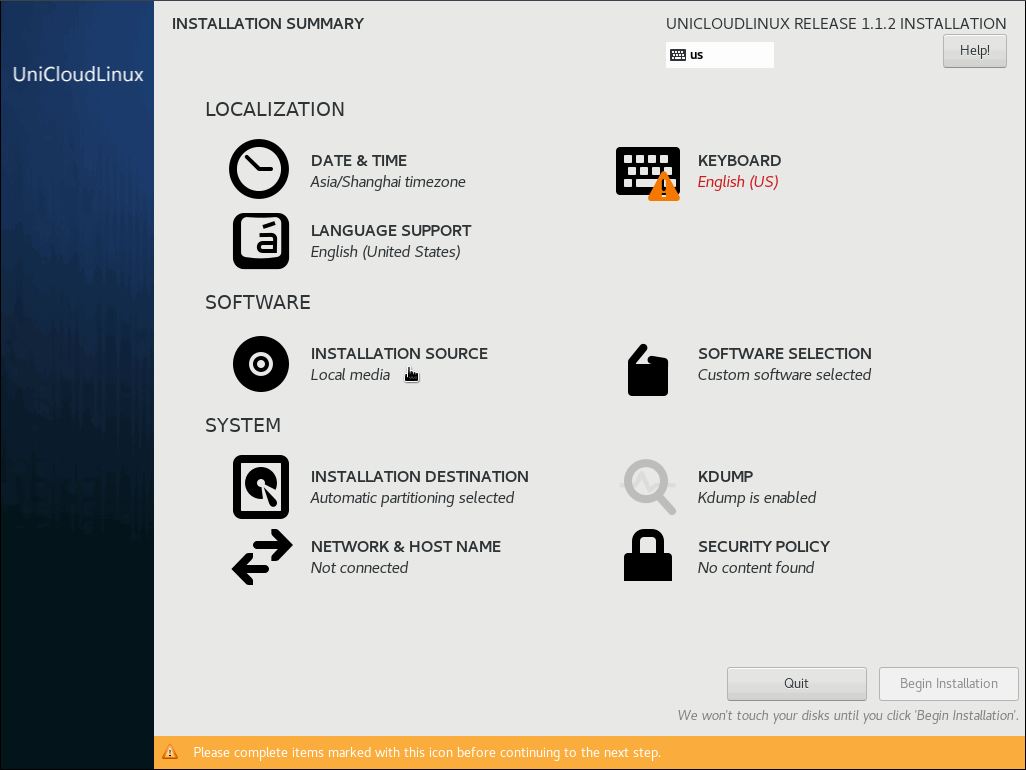Open Language Support icon

tap(260, 241)
